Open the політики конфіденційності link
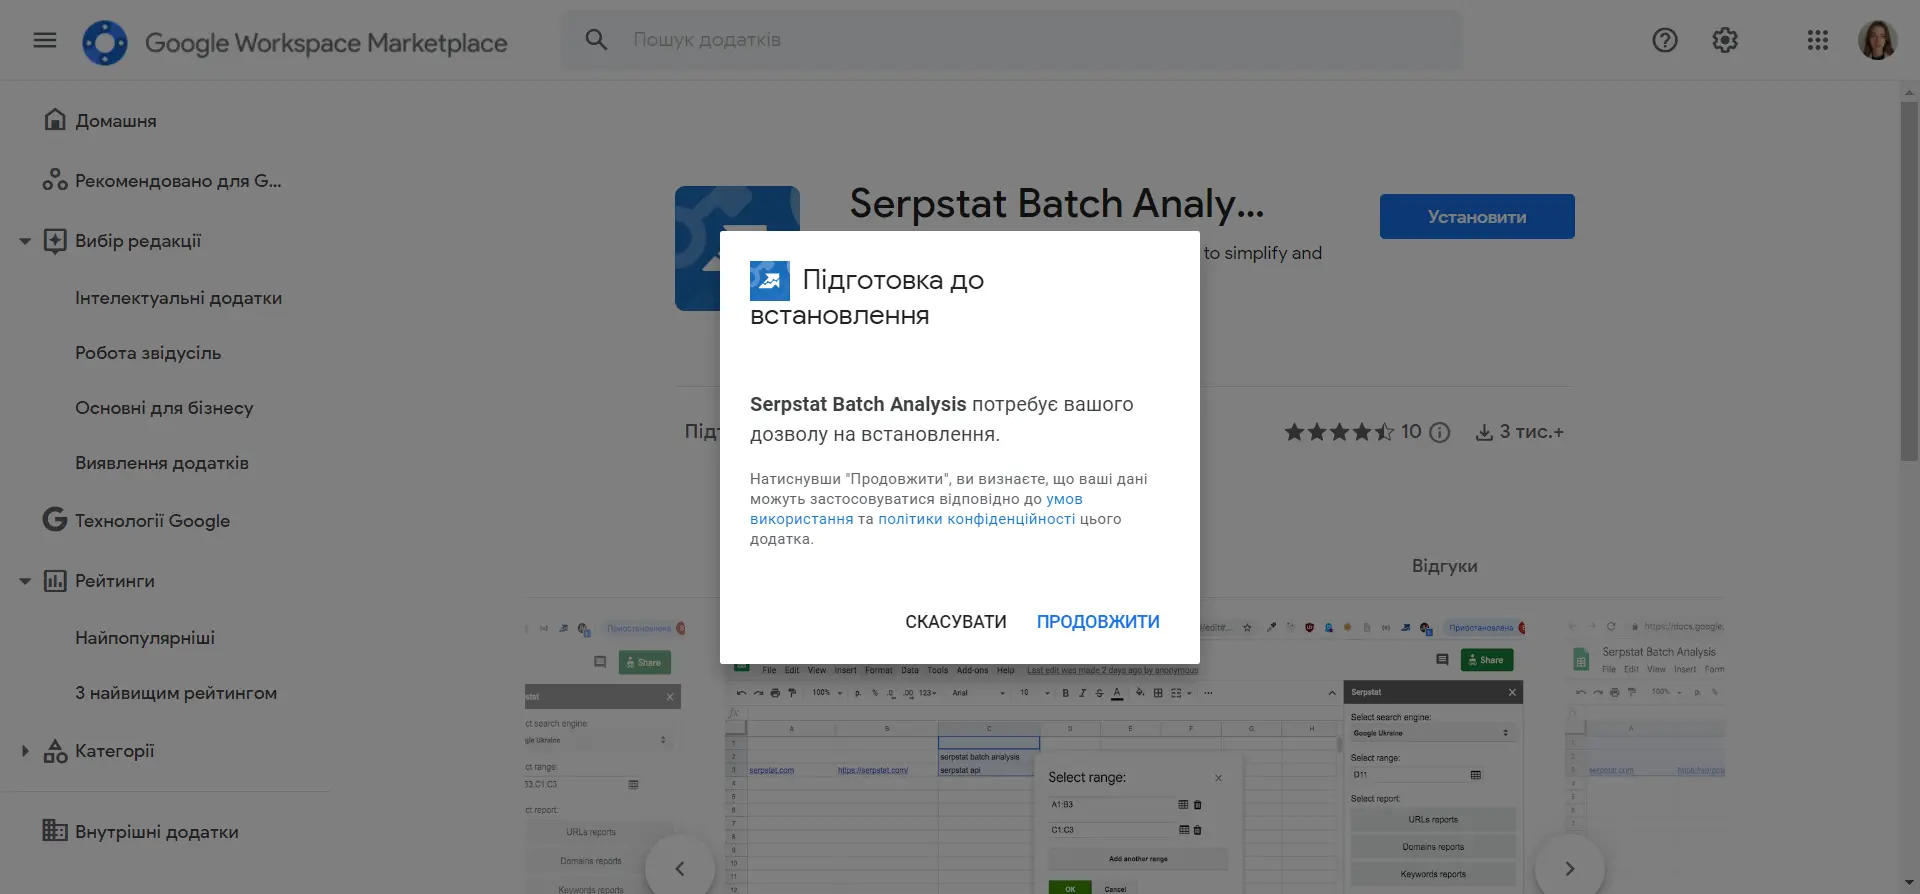Image resolution: width=1920 pixels, height=894 pixels. [977, 519]
